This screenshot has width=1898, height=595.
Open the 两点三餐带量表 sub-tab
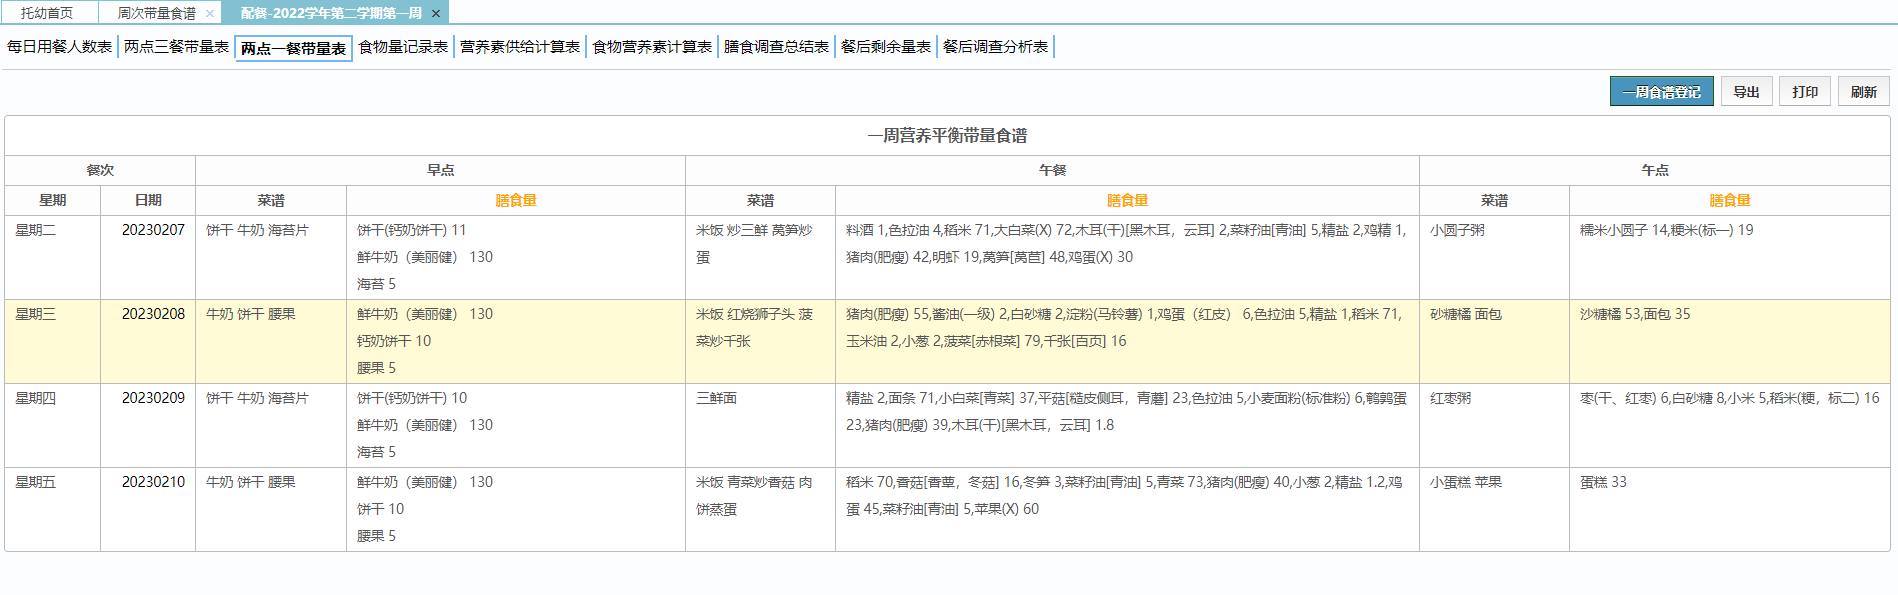click(x=176, y=47)
